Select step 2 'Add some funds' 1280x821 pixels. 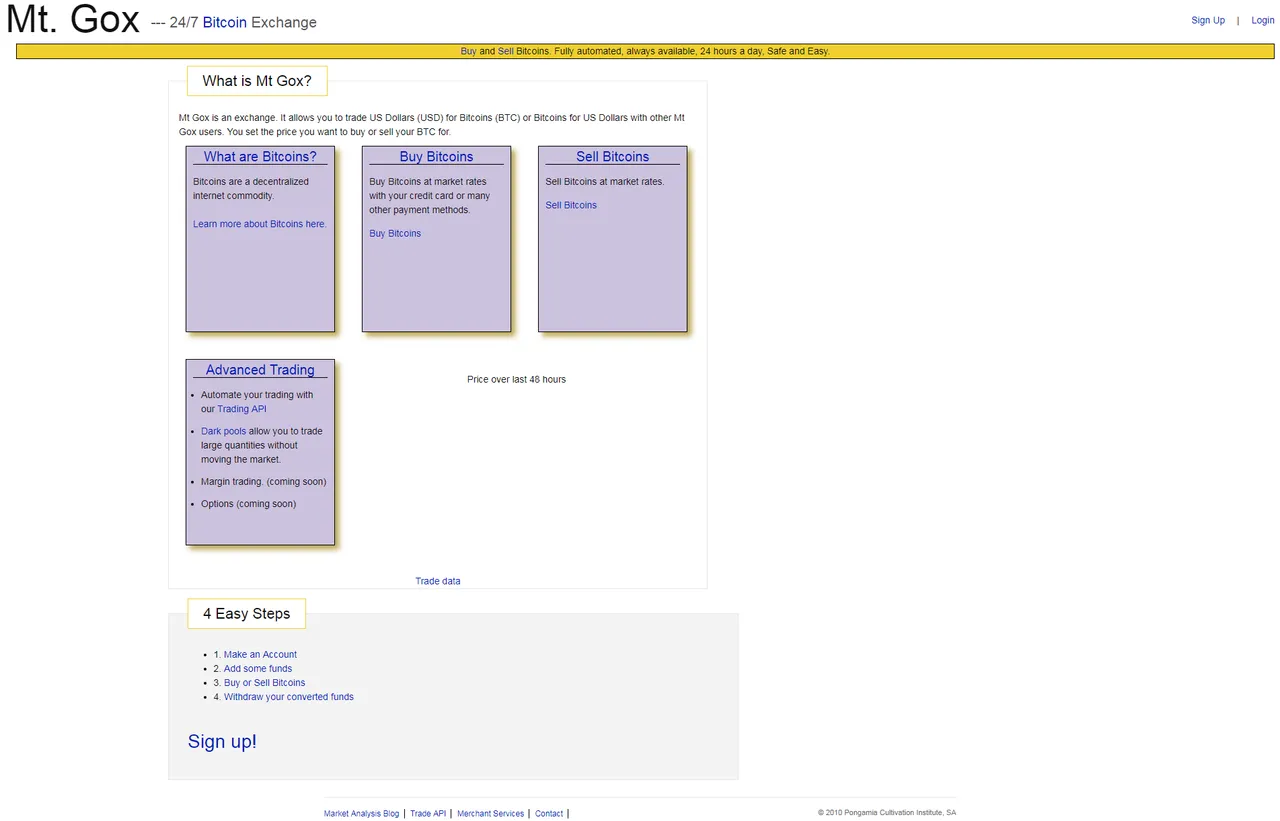coord(258,669)
